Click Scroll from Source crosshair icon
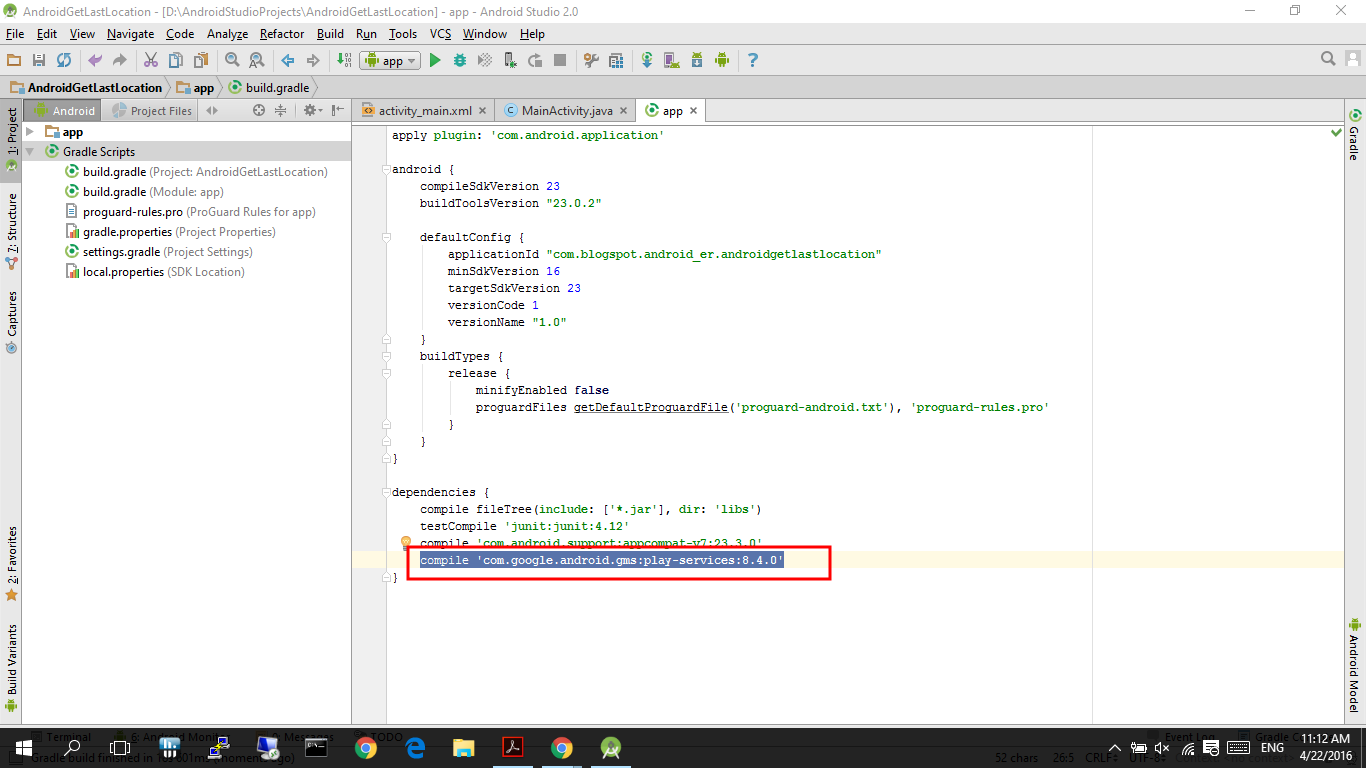The height and width of the screenshot is (768, 1366). click(258, 110)
